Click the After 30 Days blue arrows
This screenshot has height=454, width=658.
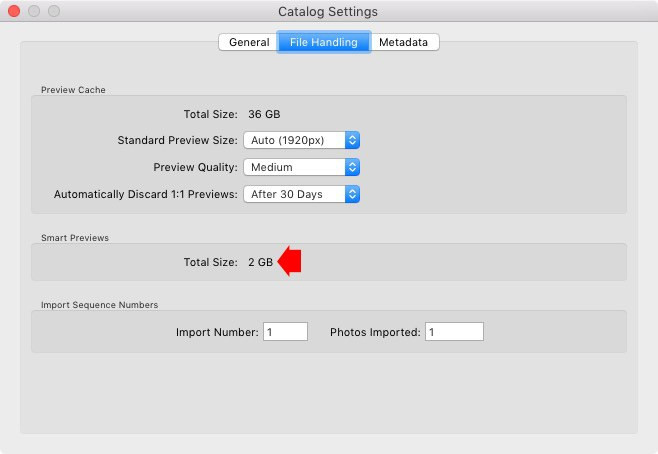click(352, 194)
